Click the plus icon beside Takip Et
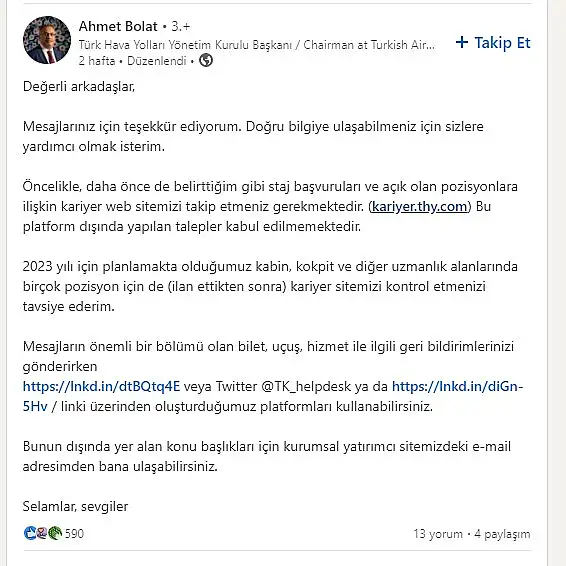Screen dimensions: 566x566 coord(462,43)
